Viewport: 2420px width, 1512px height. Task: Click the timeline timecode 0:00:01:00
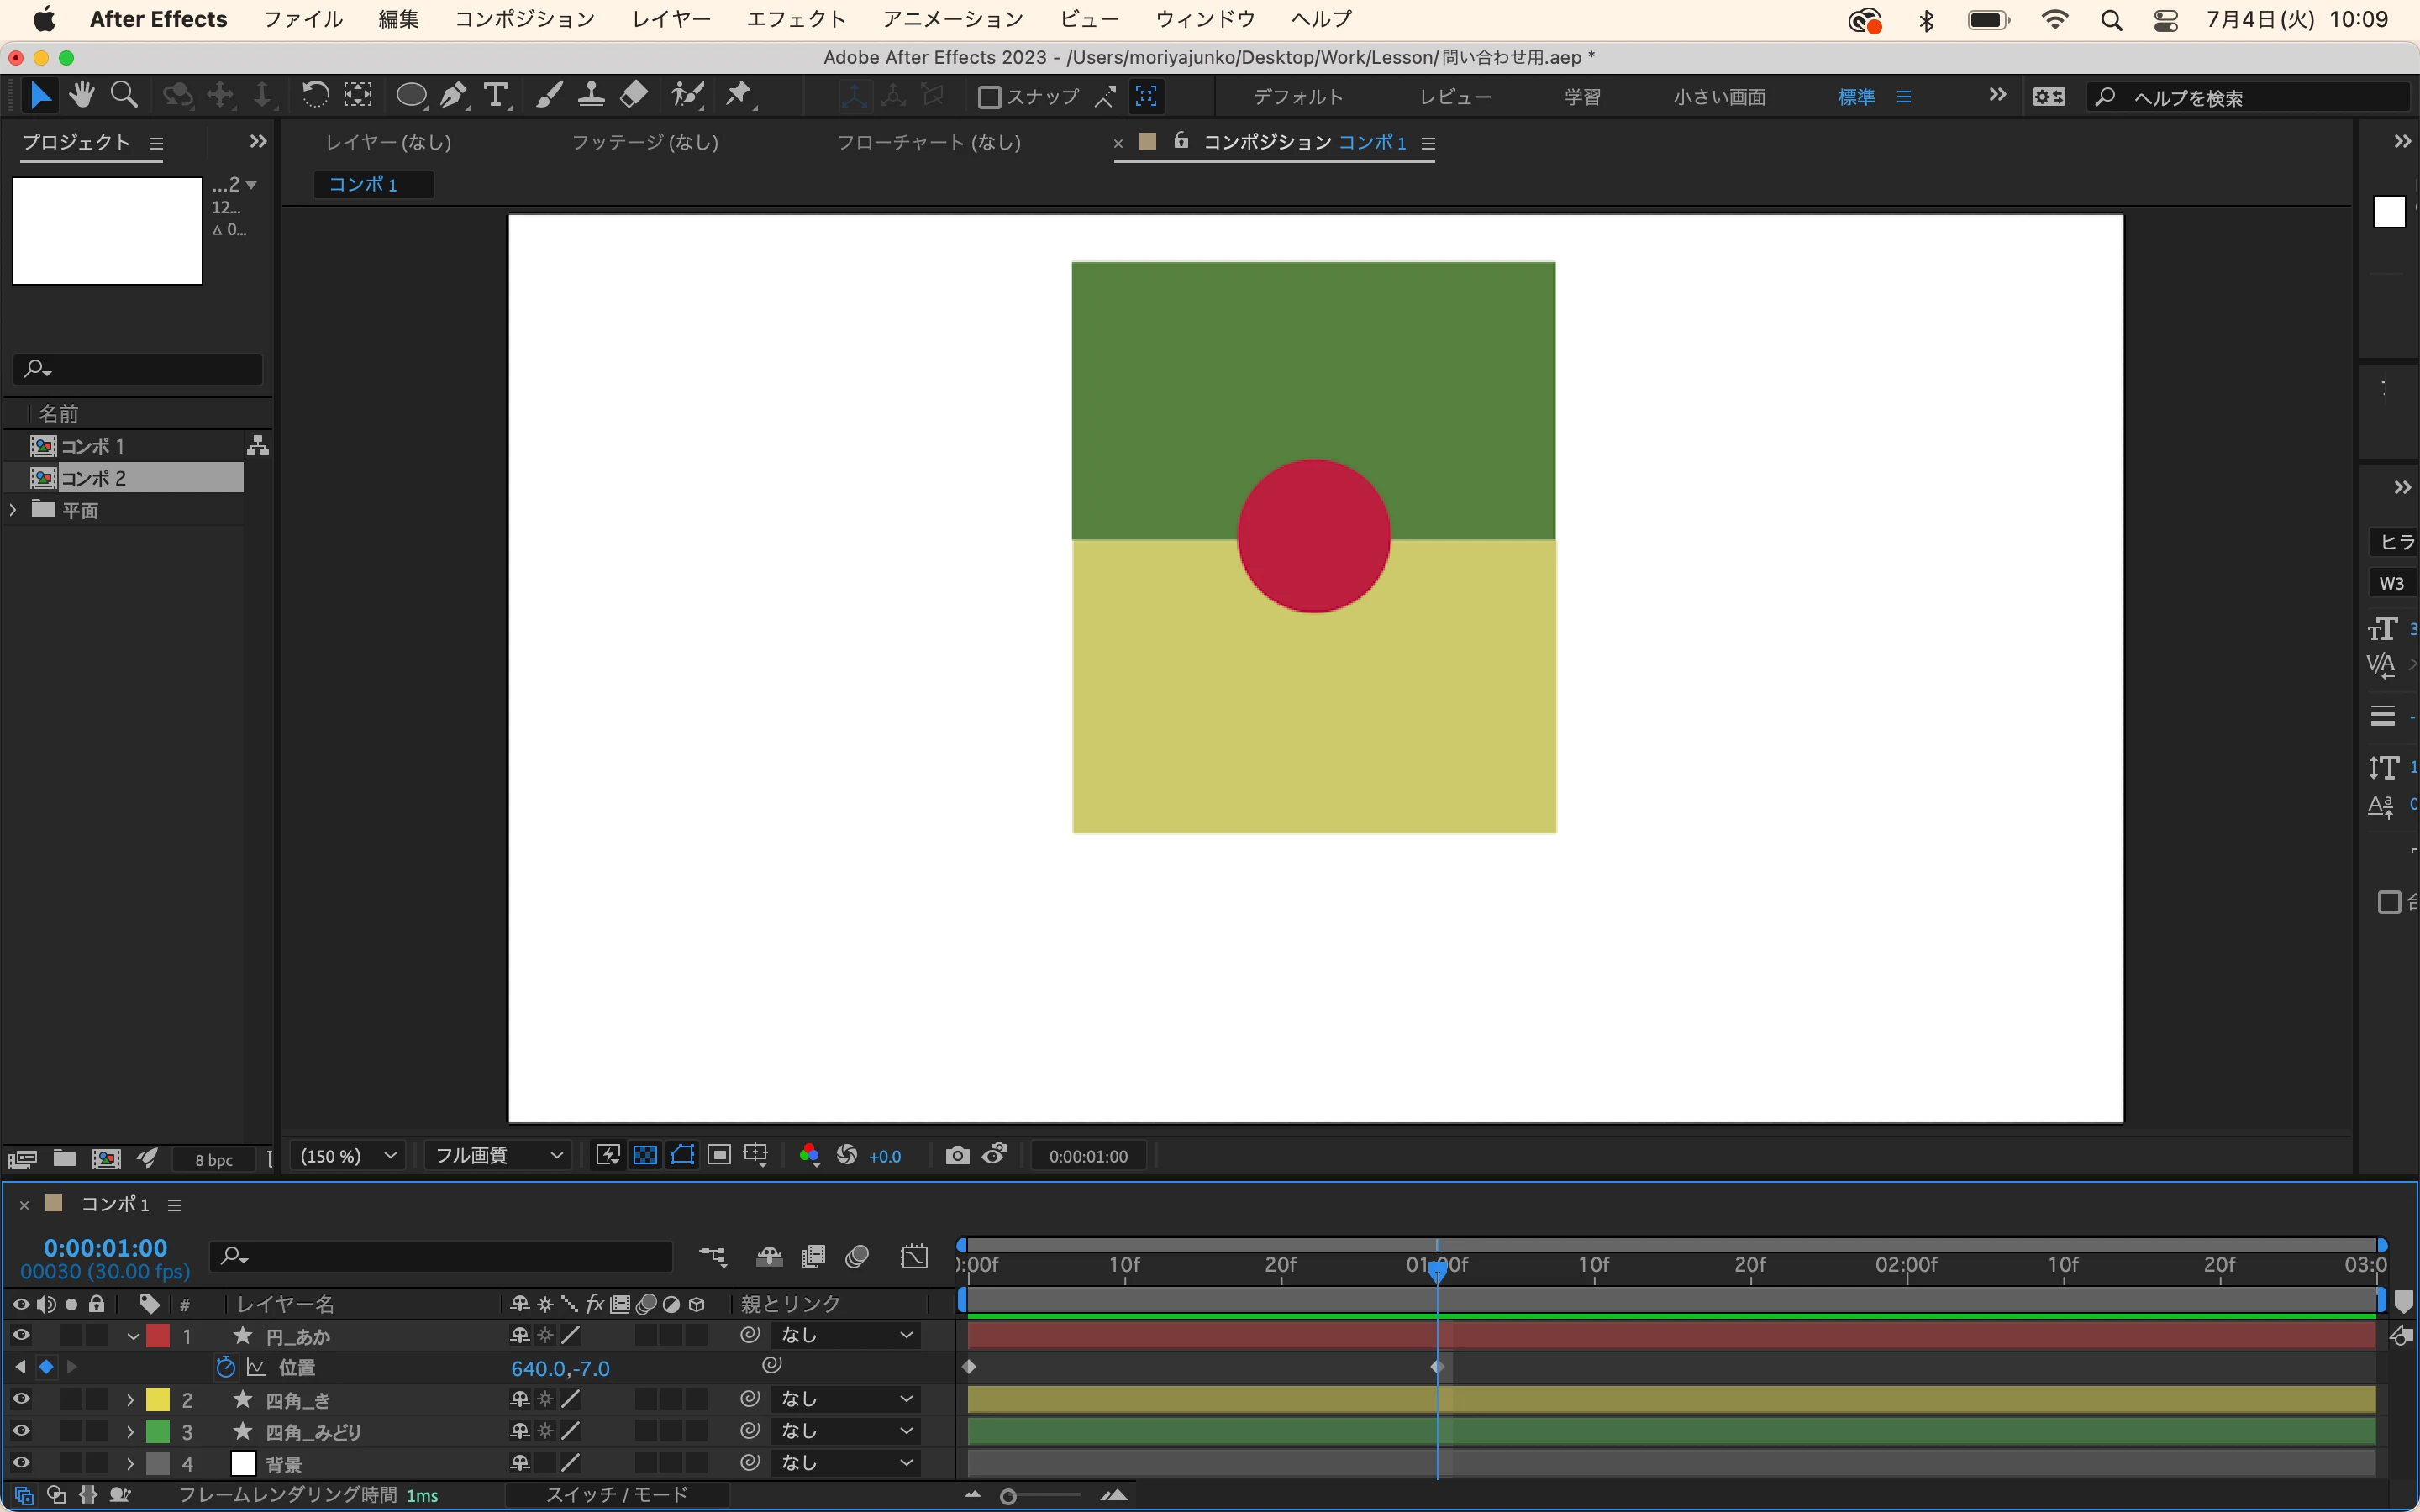[x=105, y=1248]
